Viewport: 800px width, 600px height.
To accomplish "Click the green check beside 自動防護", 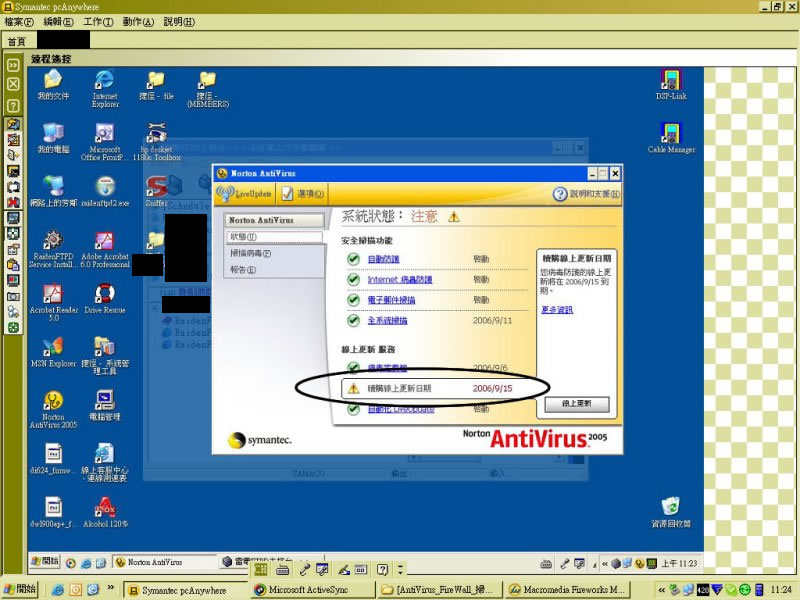I will (353, 259).
